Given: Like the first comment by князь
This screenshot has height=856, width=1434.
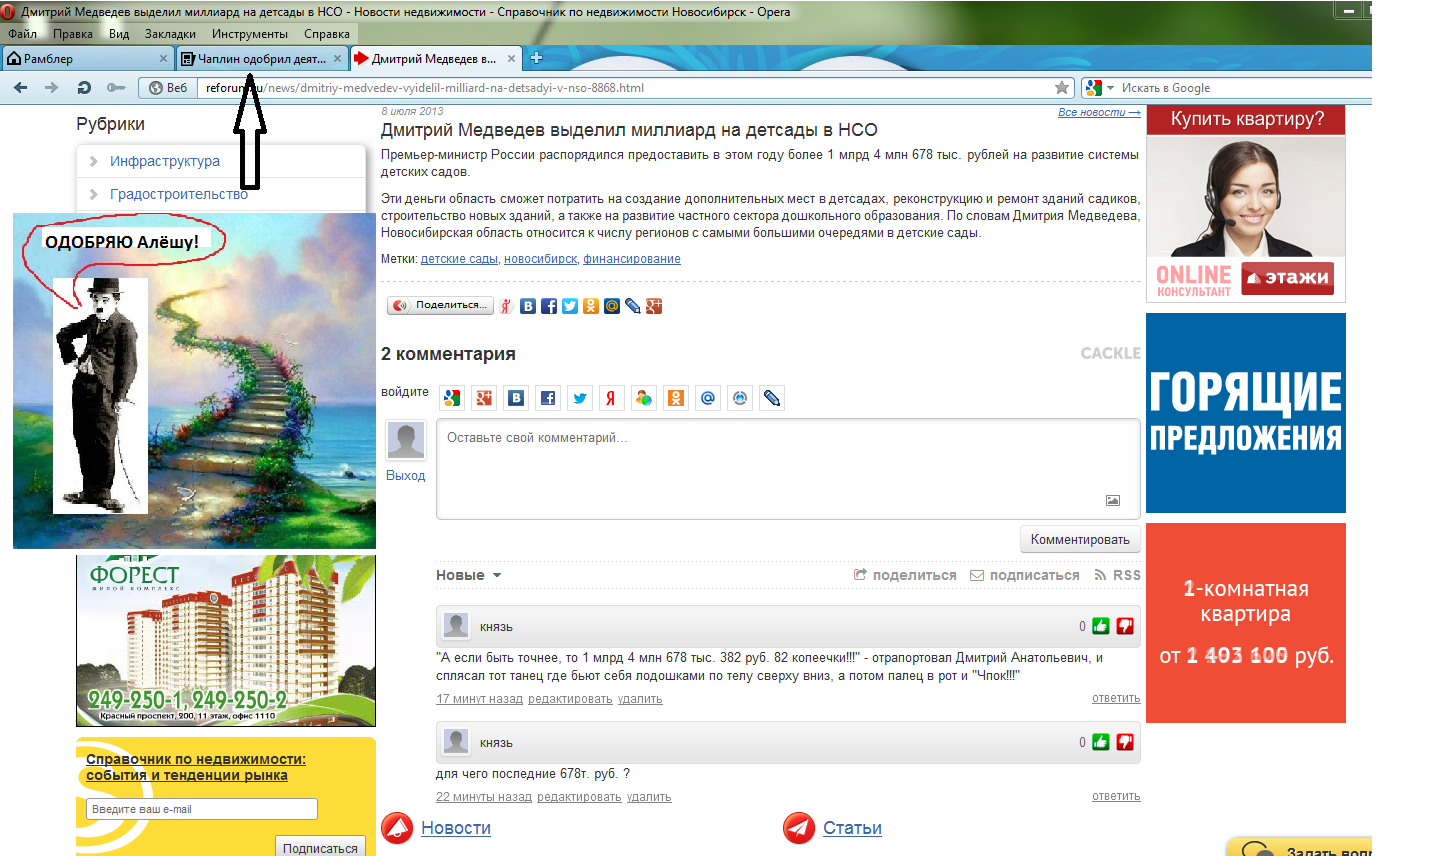Looking at the screenshot, I should pyautogui.click(x=1101, y=626).
